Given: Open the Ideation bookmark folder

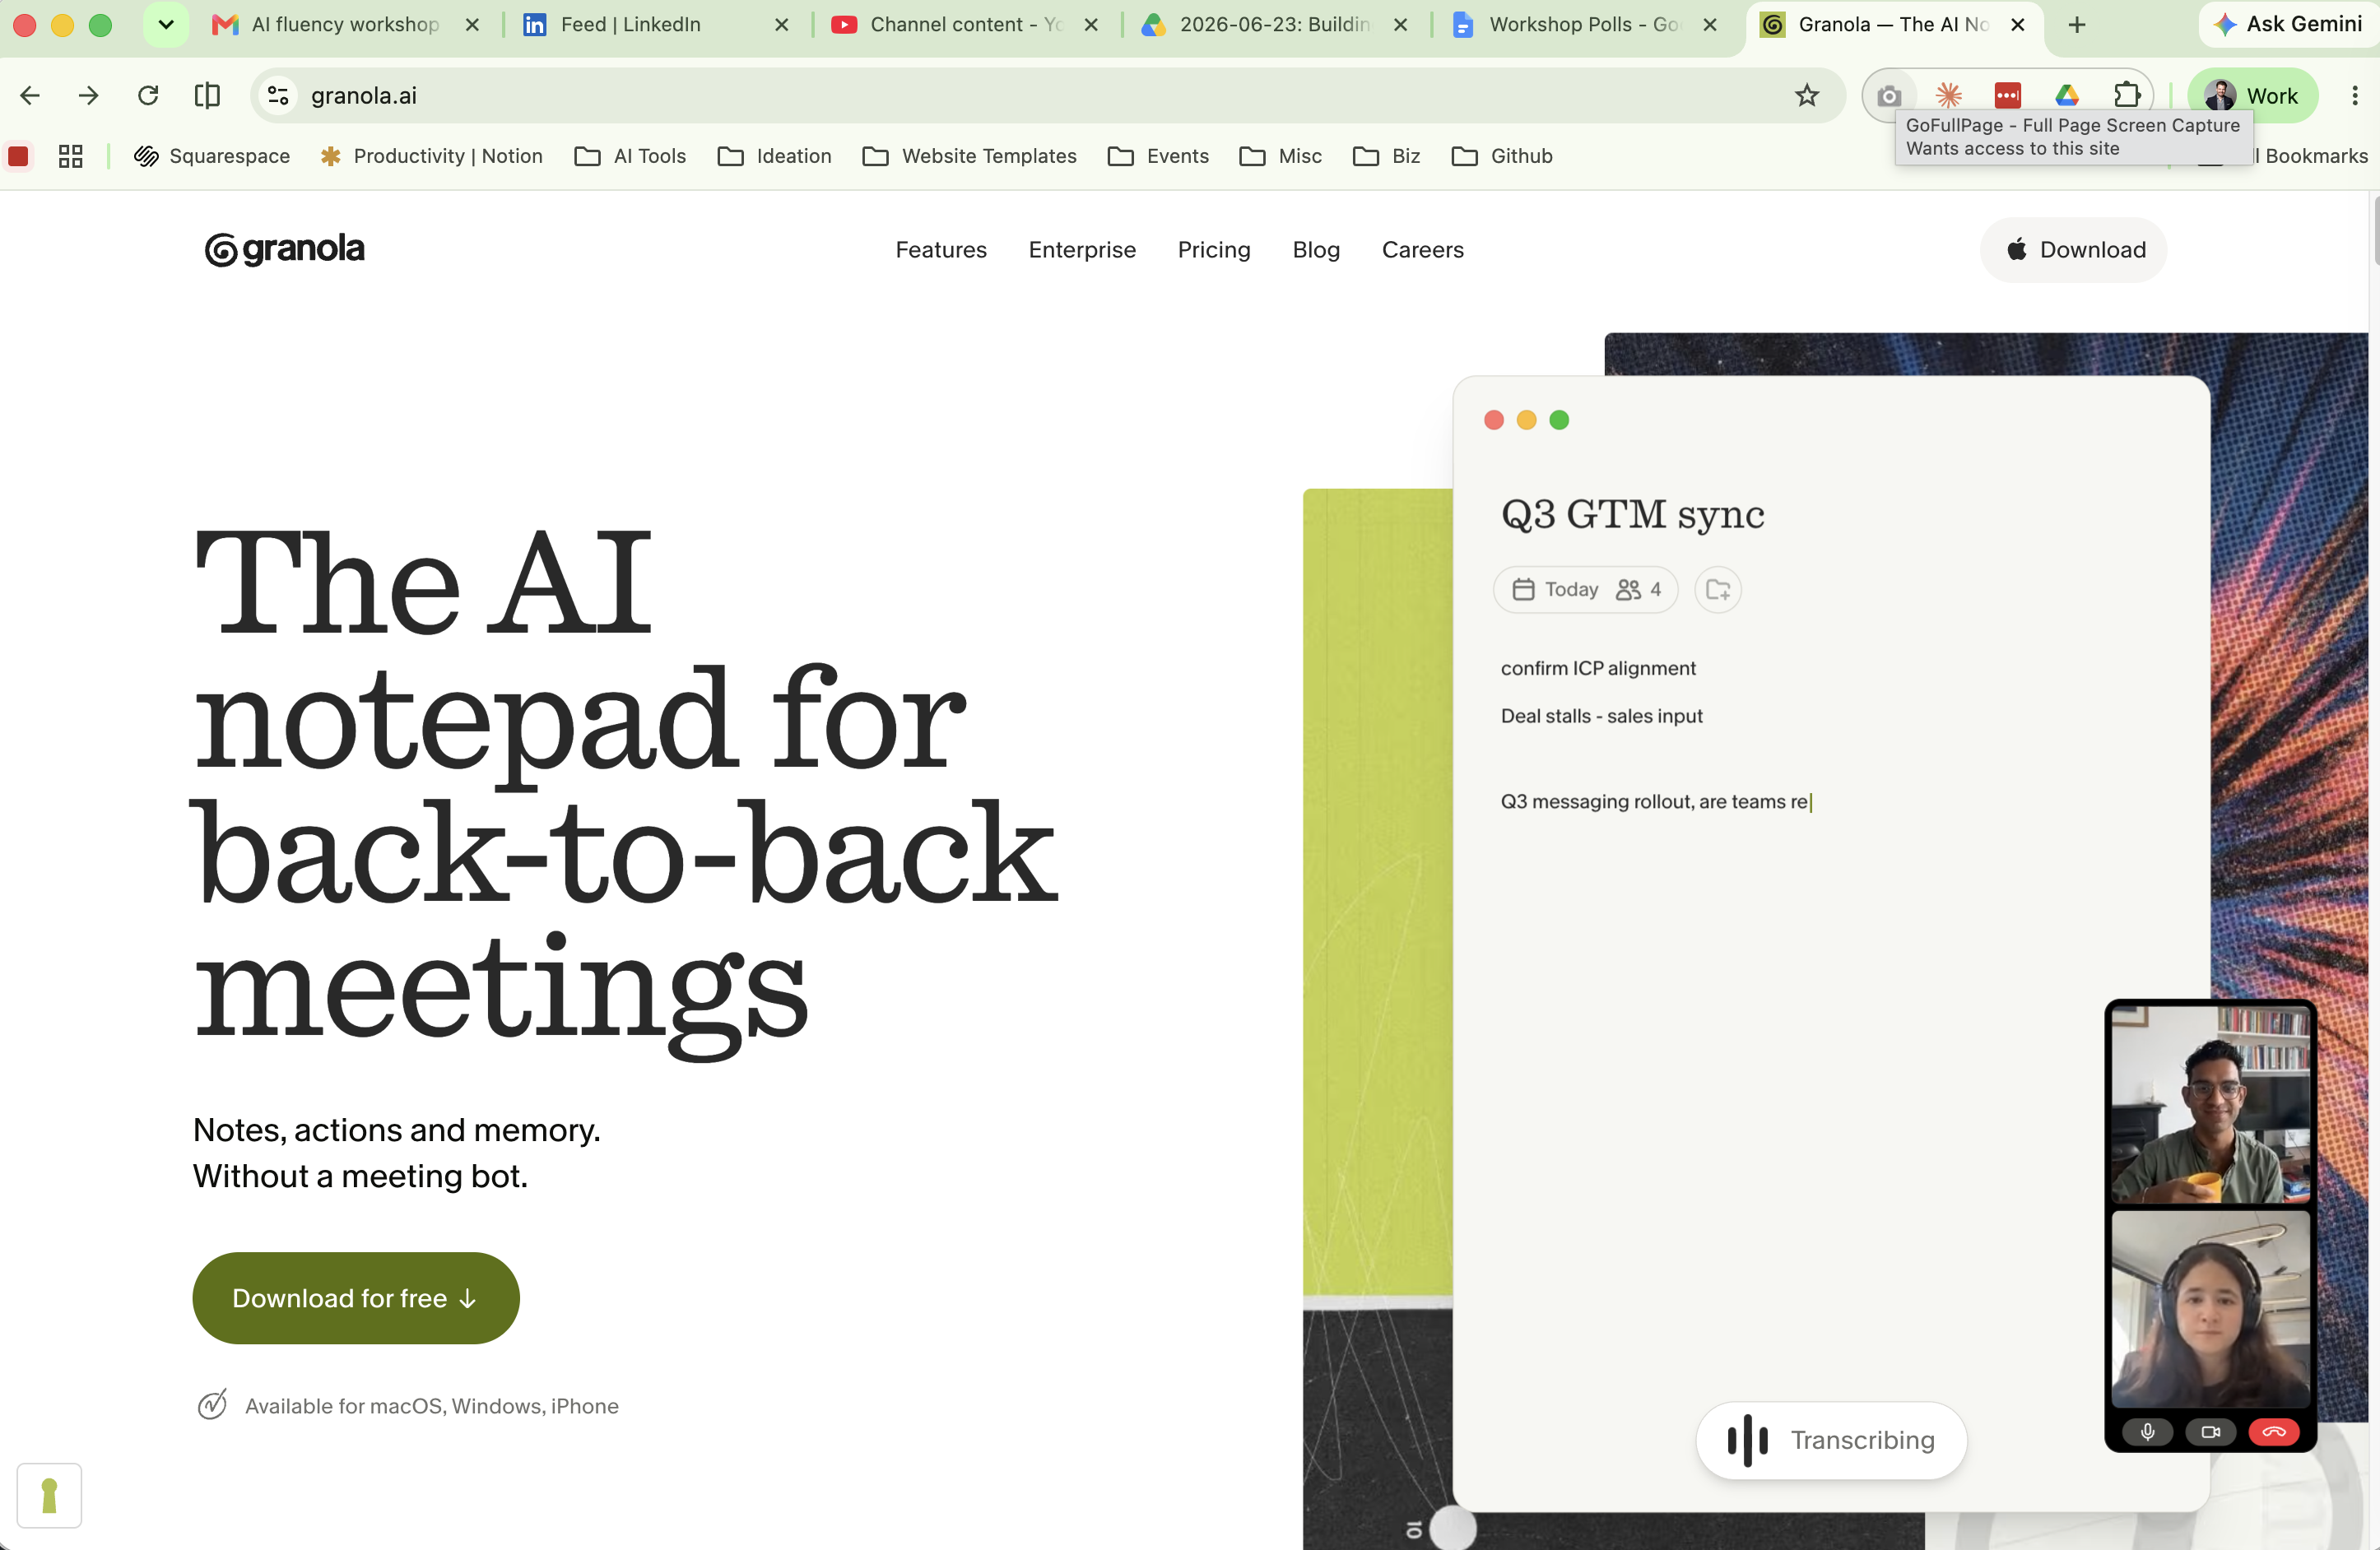Looking at the screenshot, I should [774, 156].
